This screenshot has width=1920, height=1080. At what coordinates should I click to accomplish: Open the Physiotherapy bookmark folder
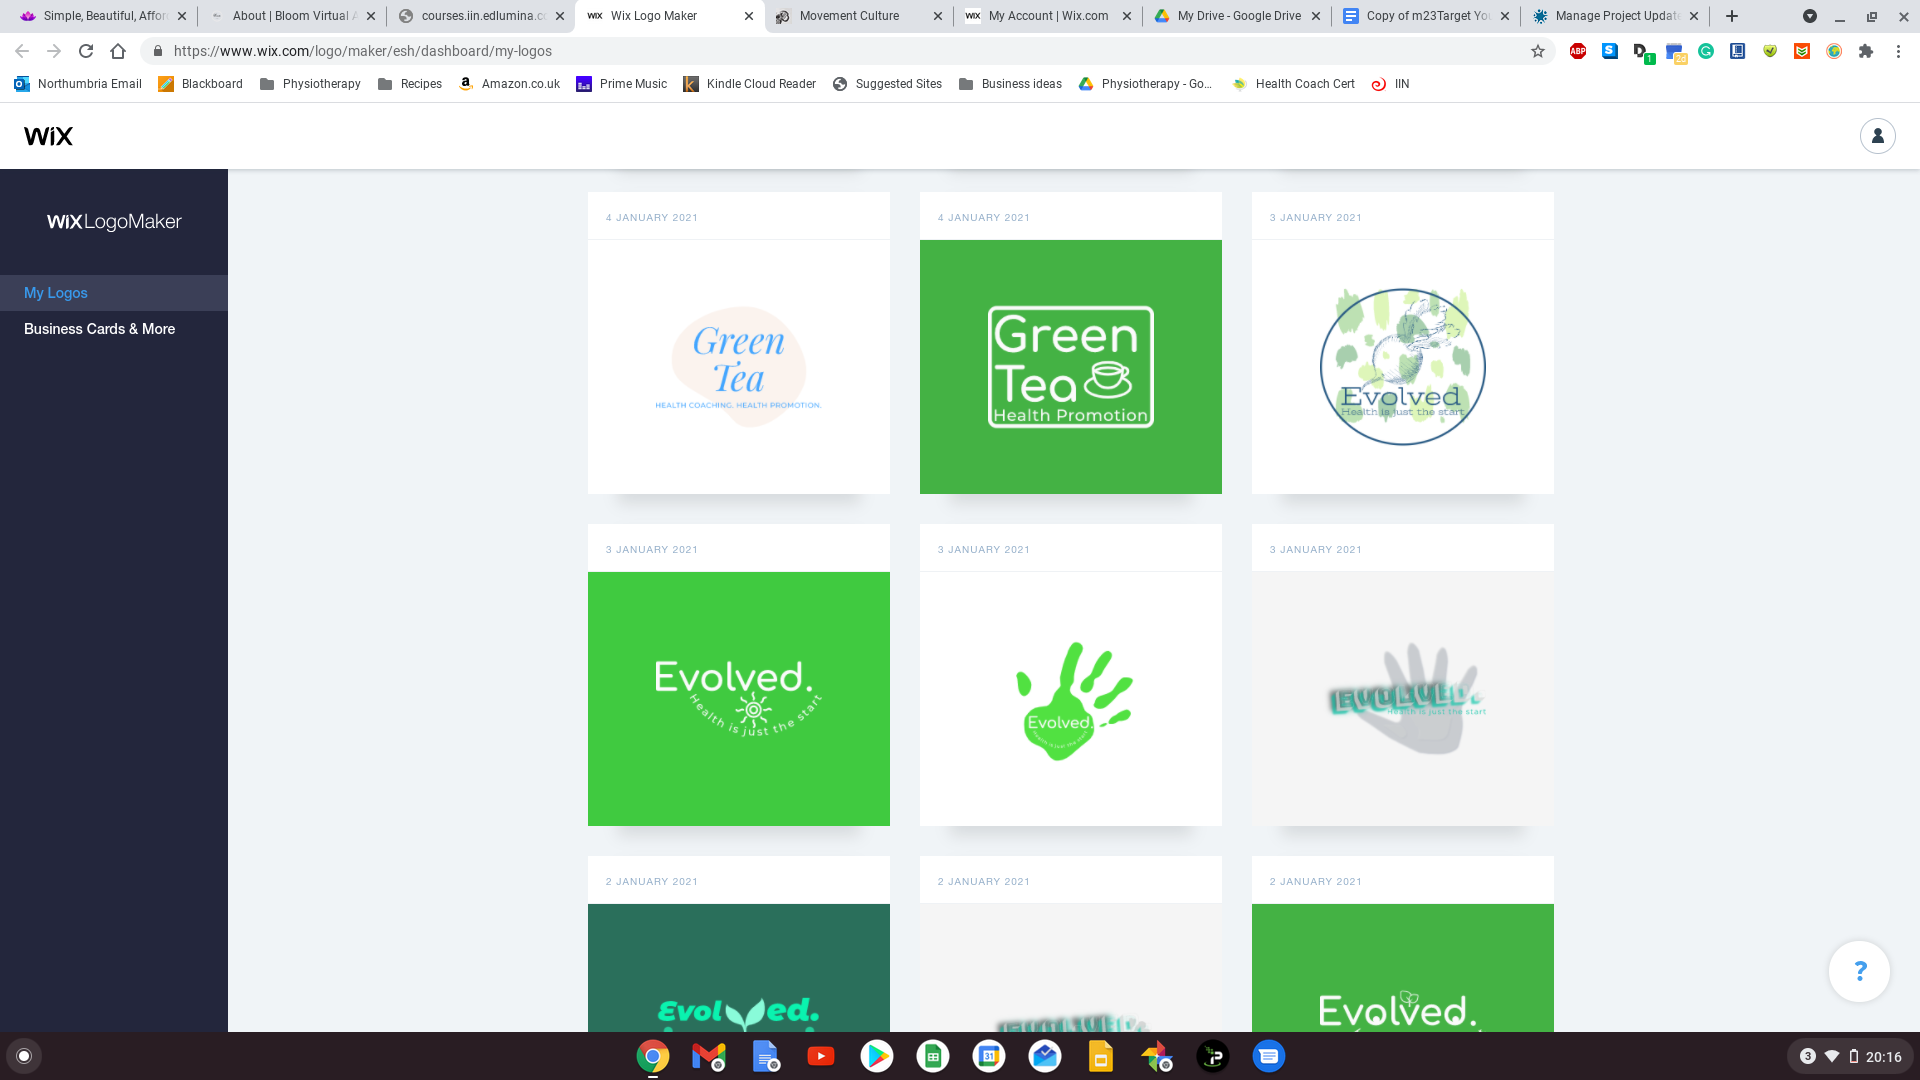click(310, 84)
